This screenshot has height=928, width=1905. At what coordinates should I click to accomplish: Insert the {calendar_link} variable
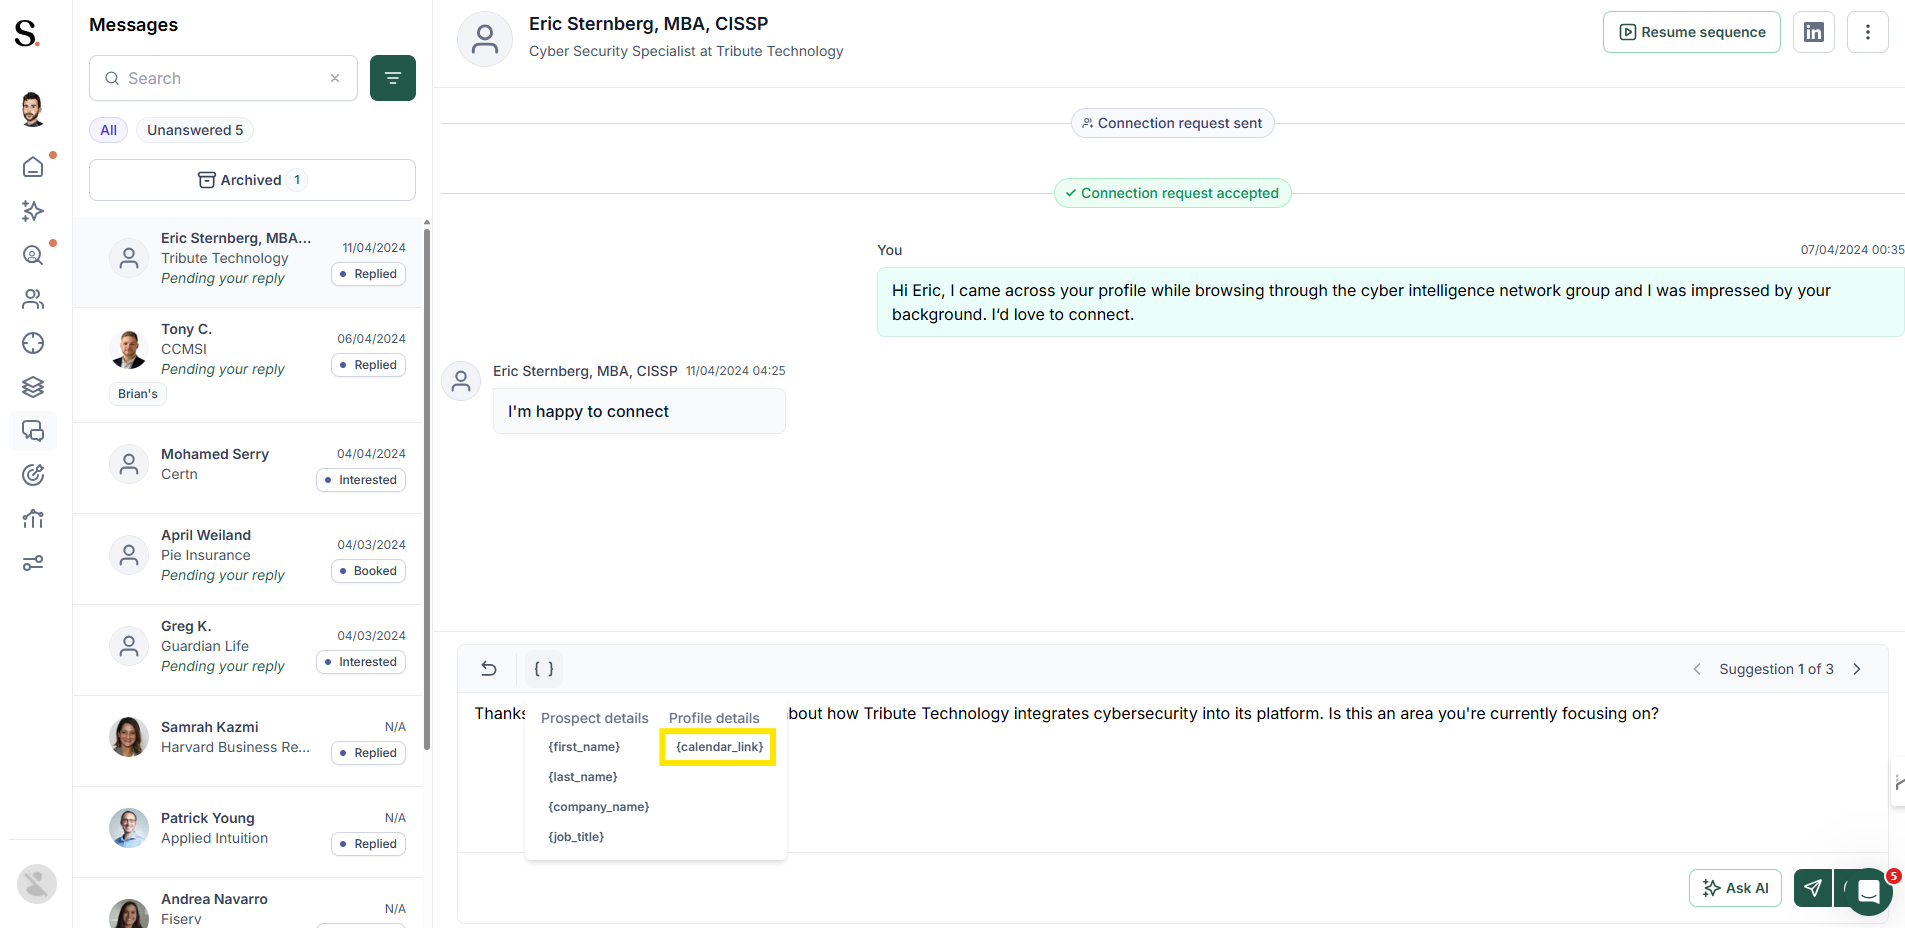[719, 747]
